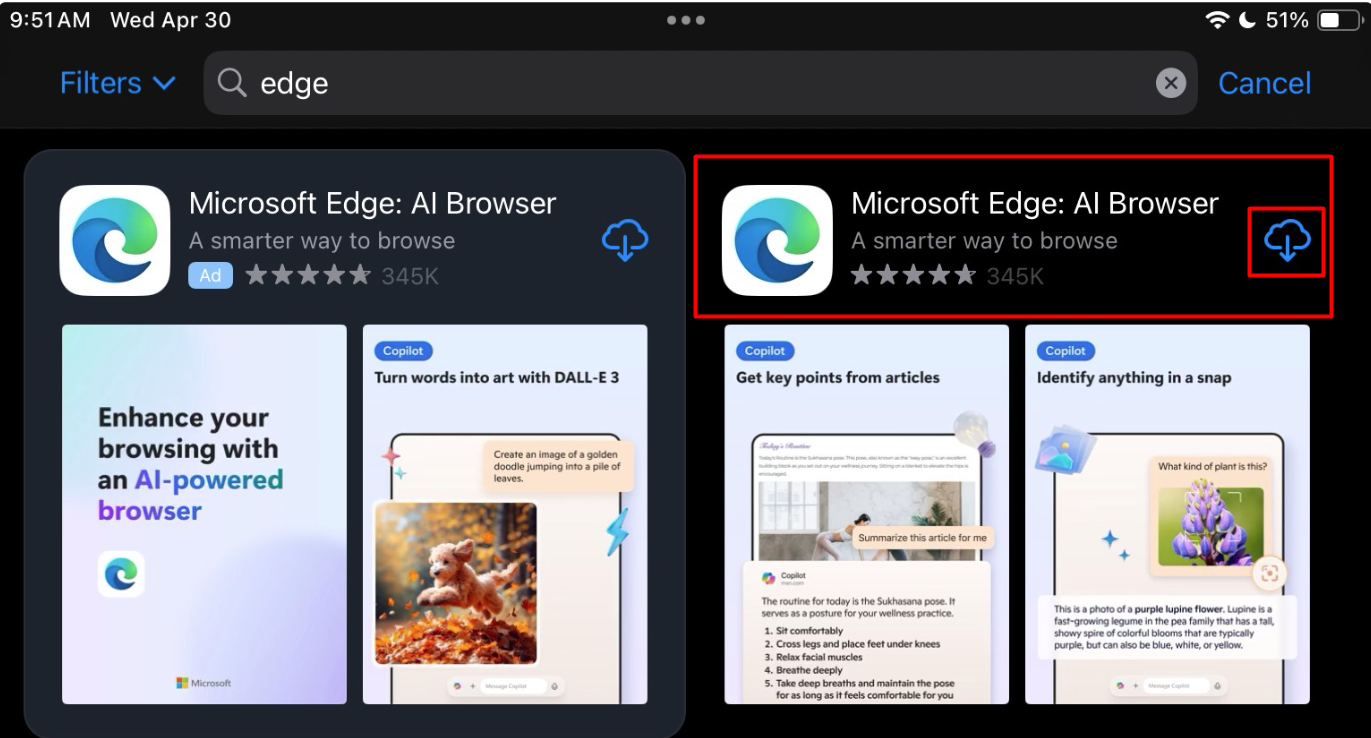
Task: Tap "A smarter way to browse" in the non-ad result
Action: [984, 241]
